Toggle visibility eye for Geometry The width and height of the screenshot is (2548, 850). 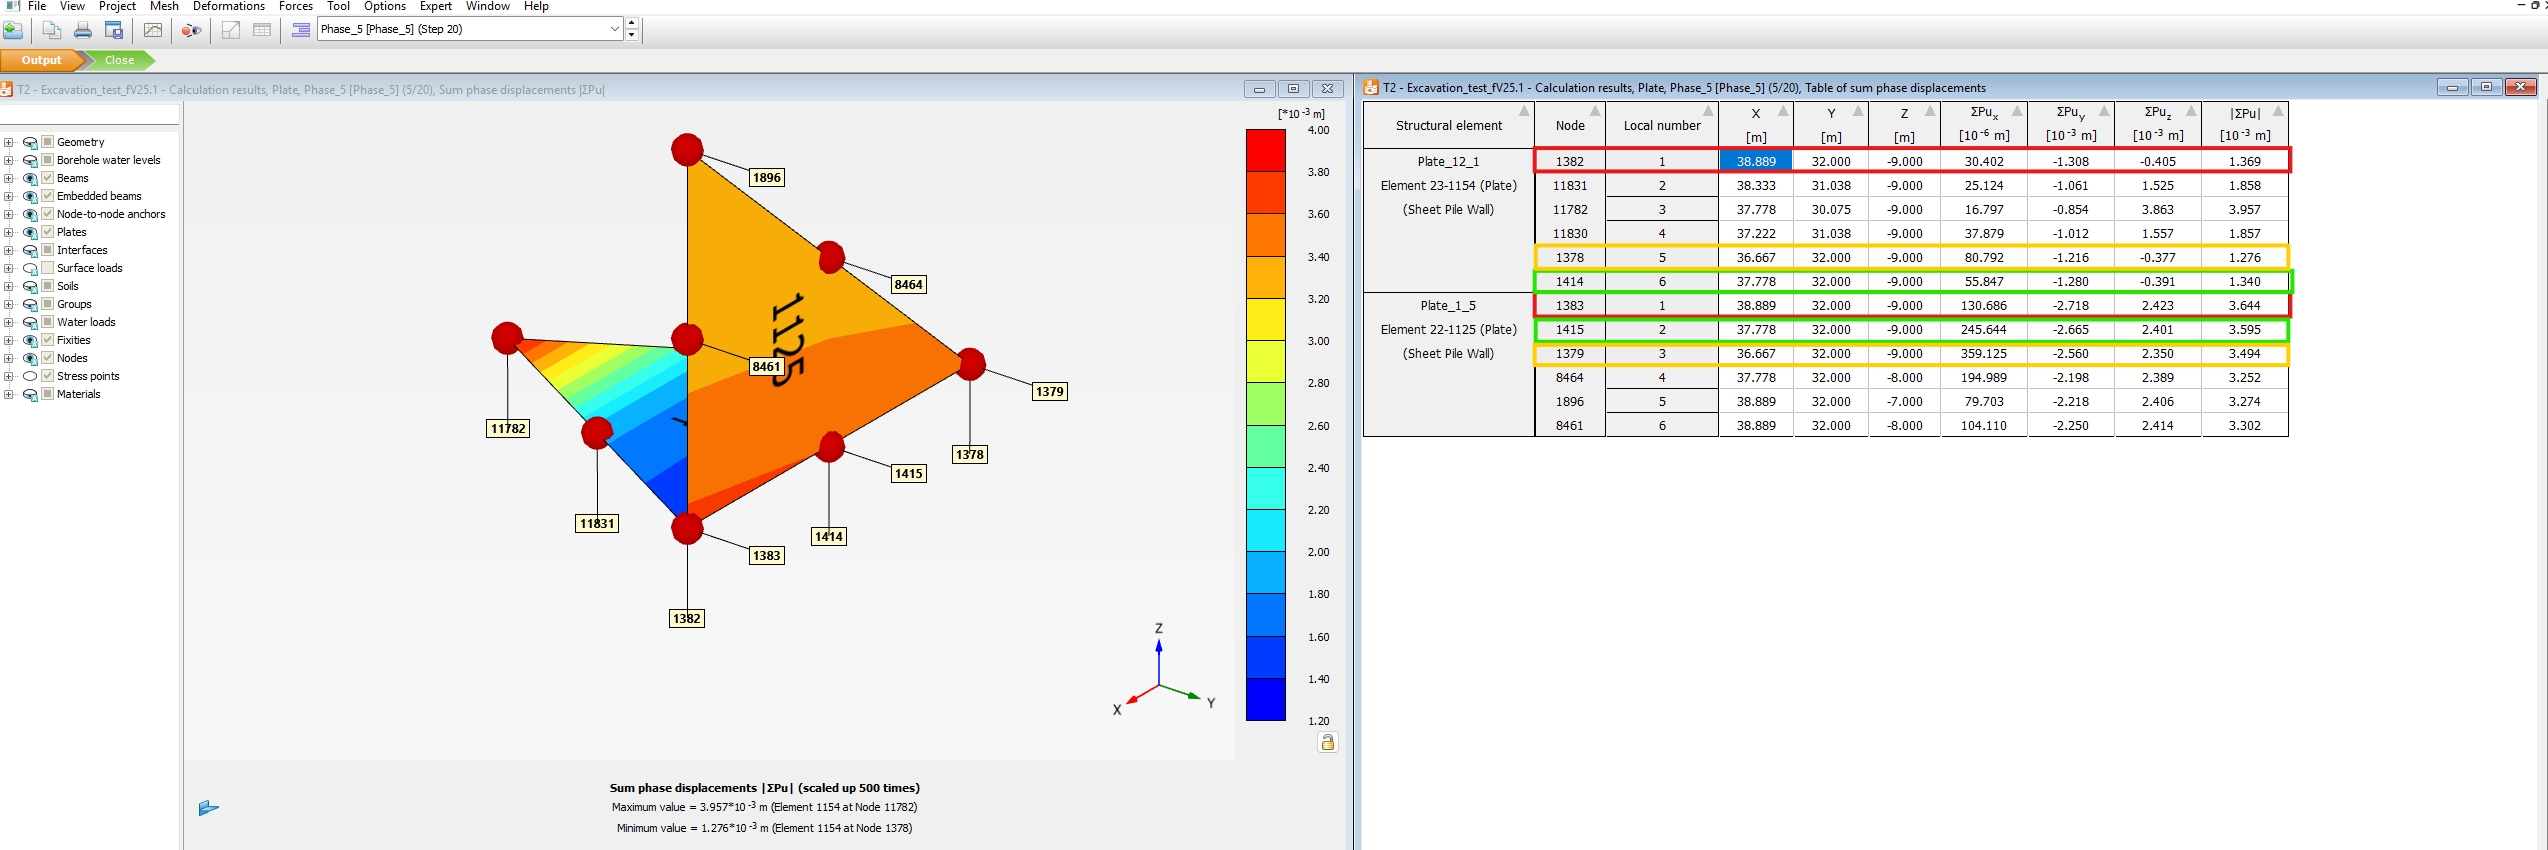[x=30, y=143]
